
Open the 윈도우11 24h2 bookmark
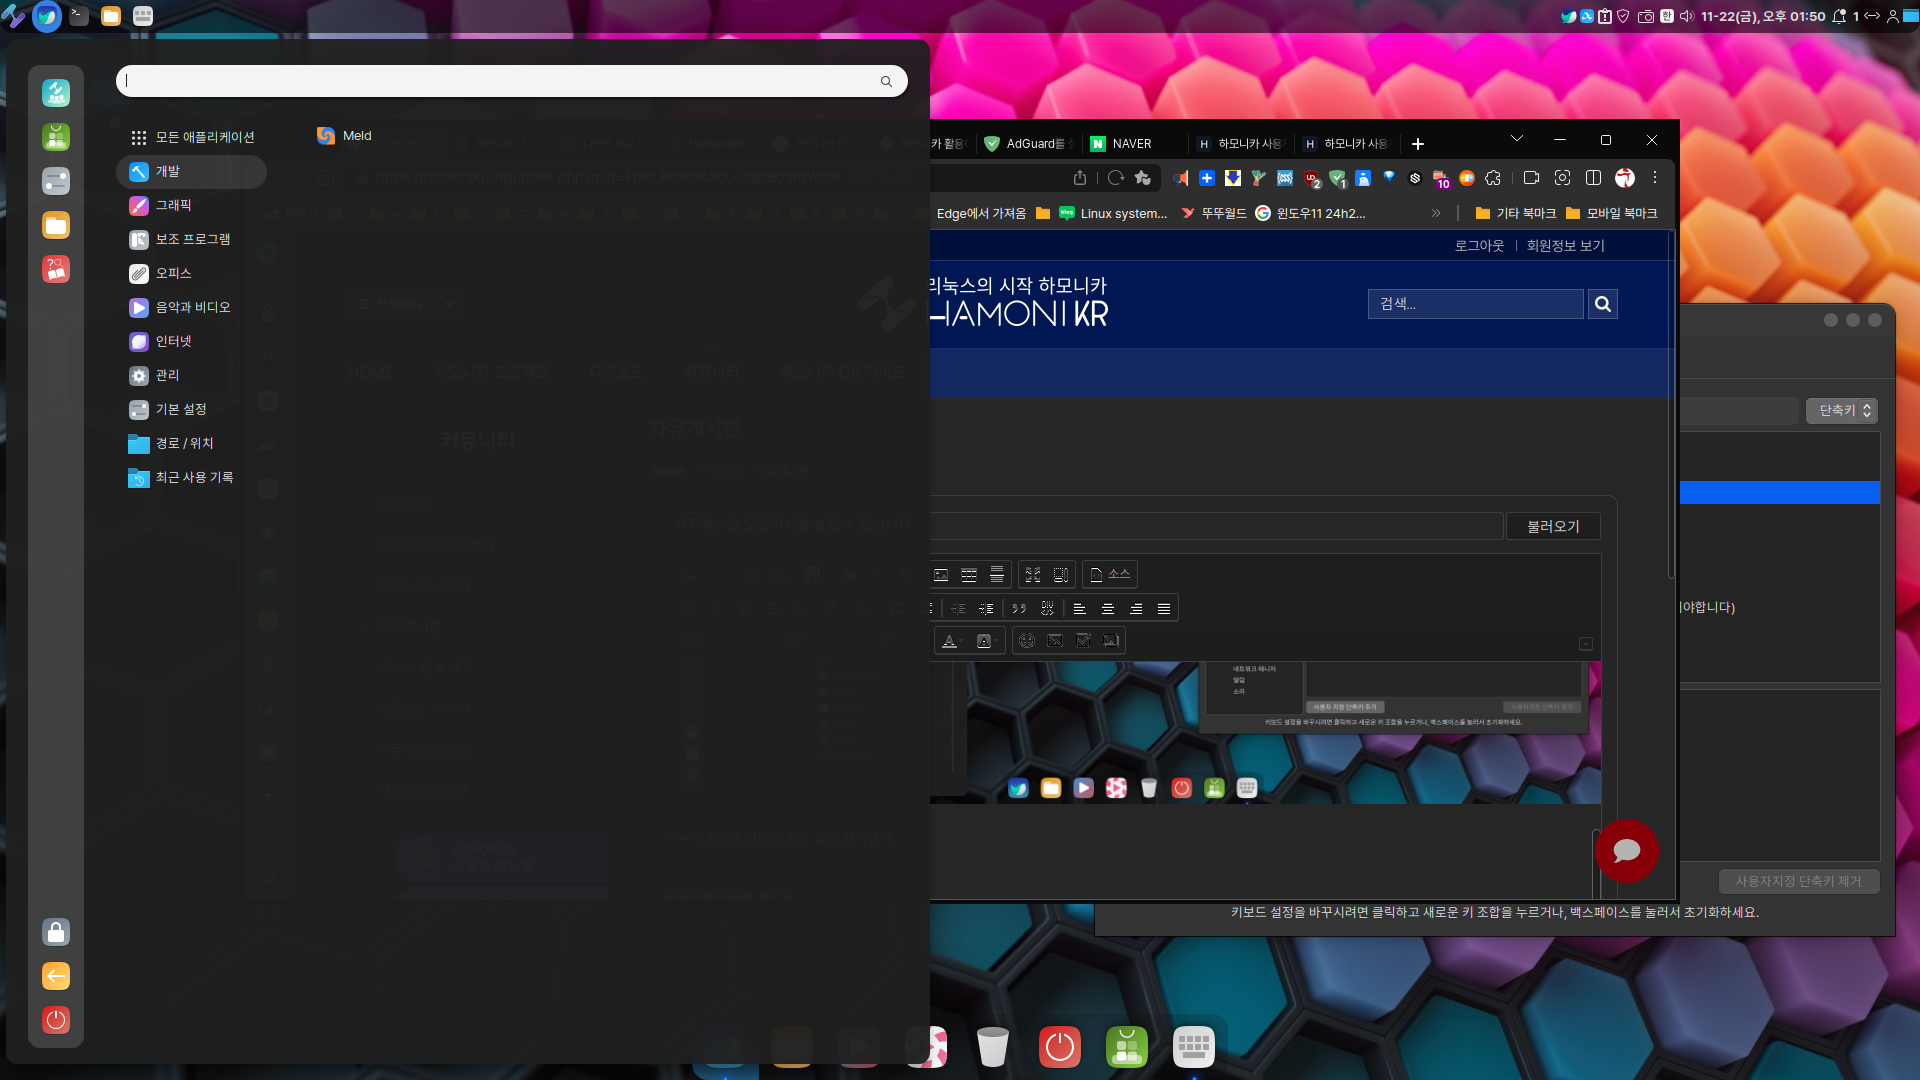[1310, 213]
